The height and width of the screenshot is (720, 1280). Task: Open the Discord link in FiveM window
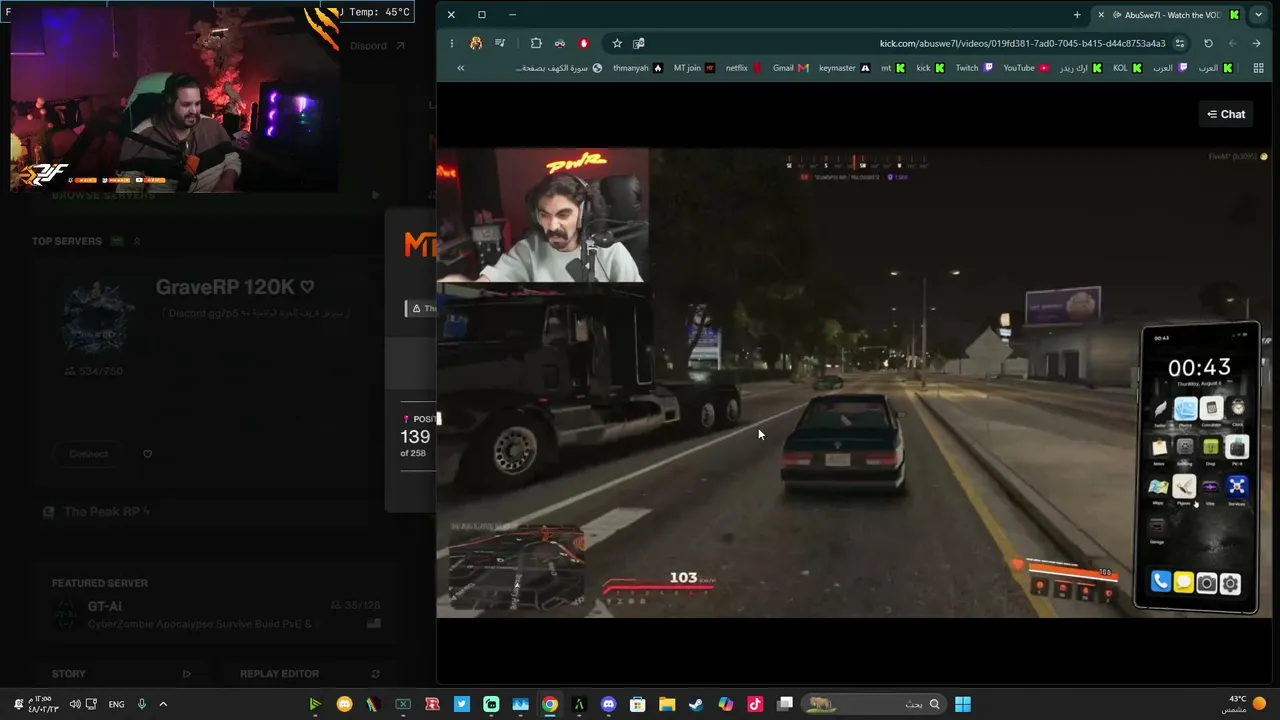(376, 46)
